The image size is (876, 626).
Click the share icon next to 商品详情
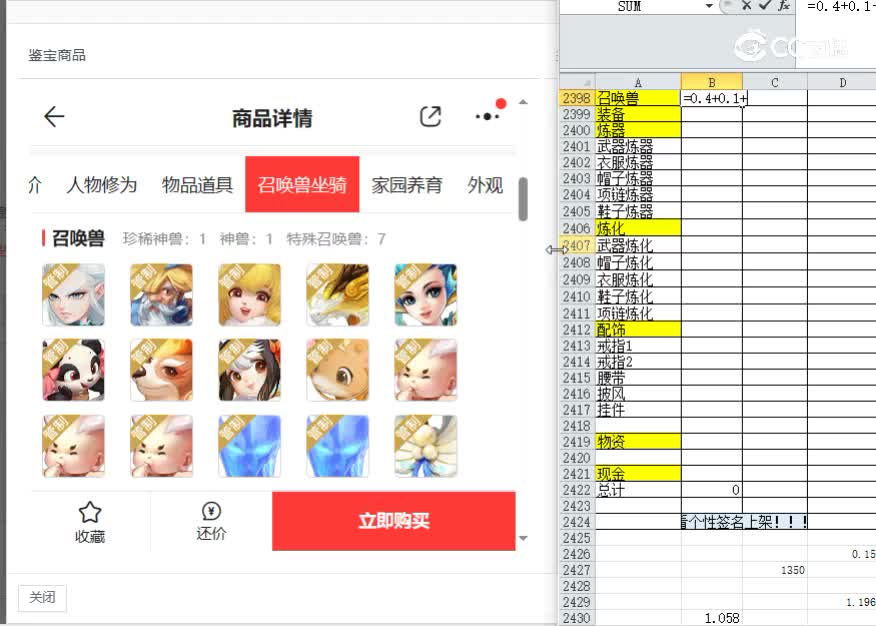coord(430,115)
